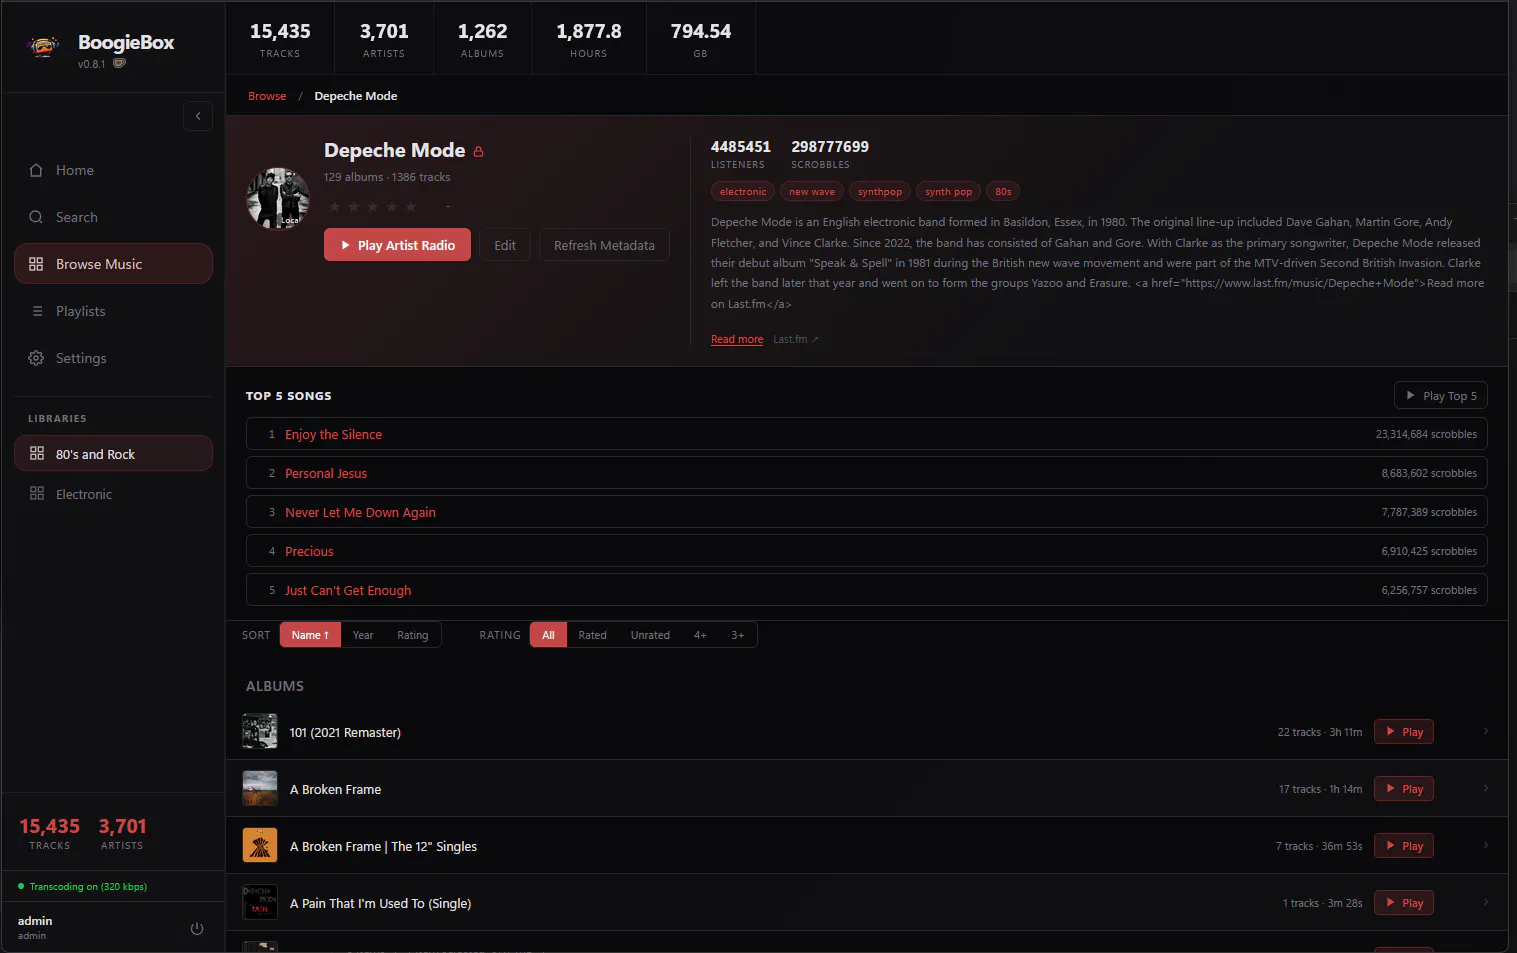Click the lock icon beside Depeche Mode title
The image size is (1517, 953).
[x=478, y=152]
